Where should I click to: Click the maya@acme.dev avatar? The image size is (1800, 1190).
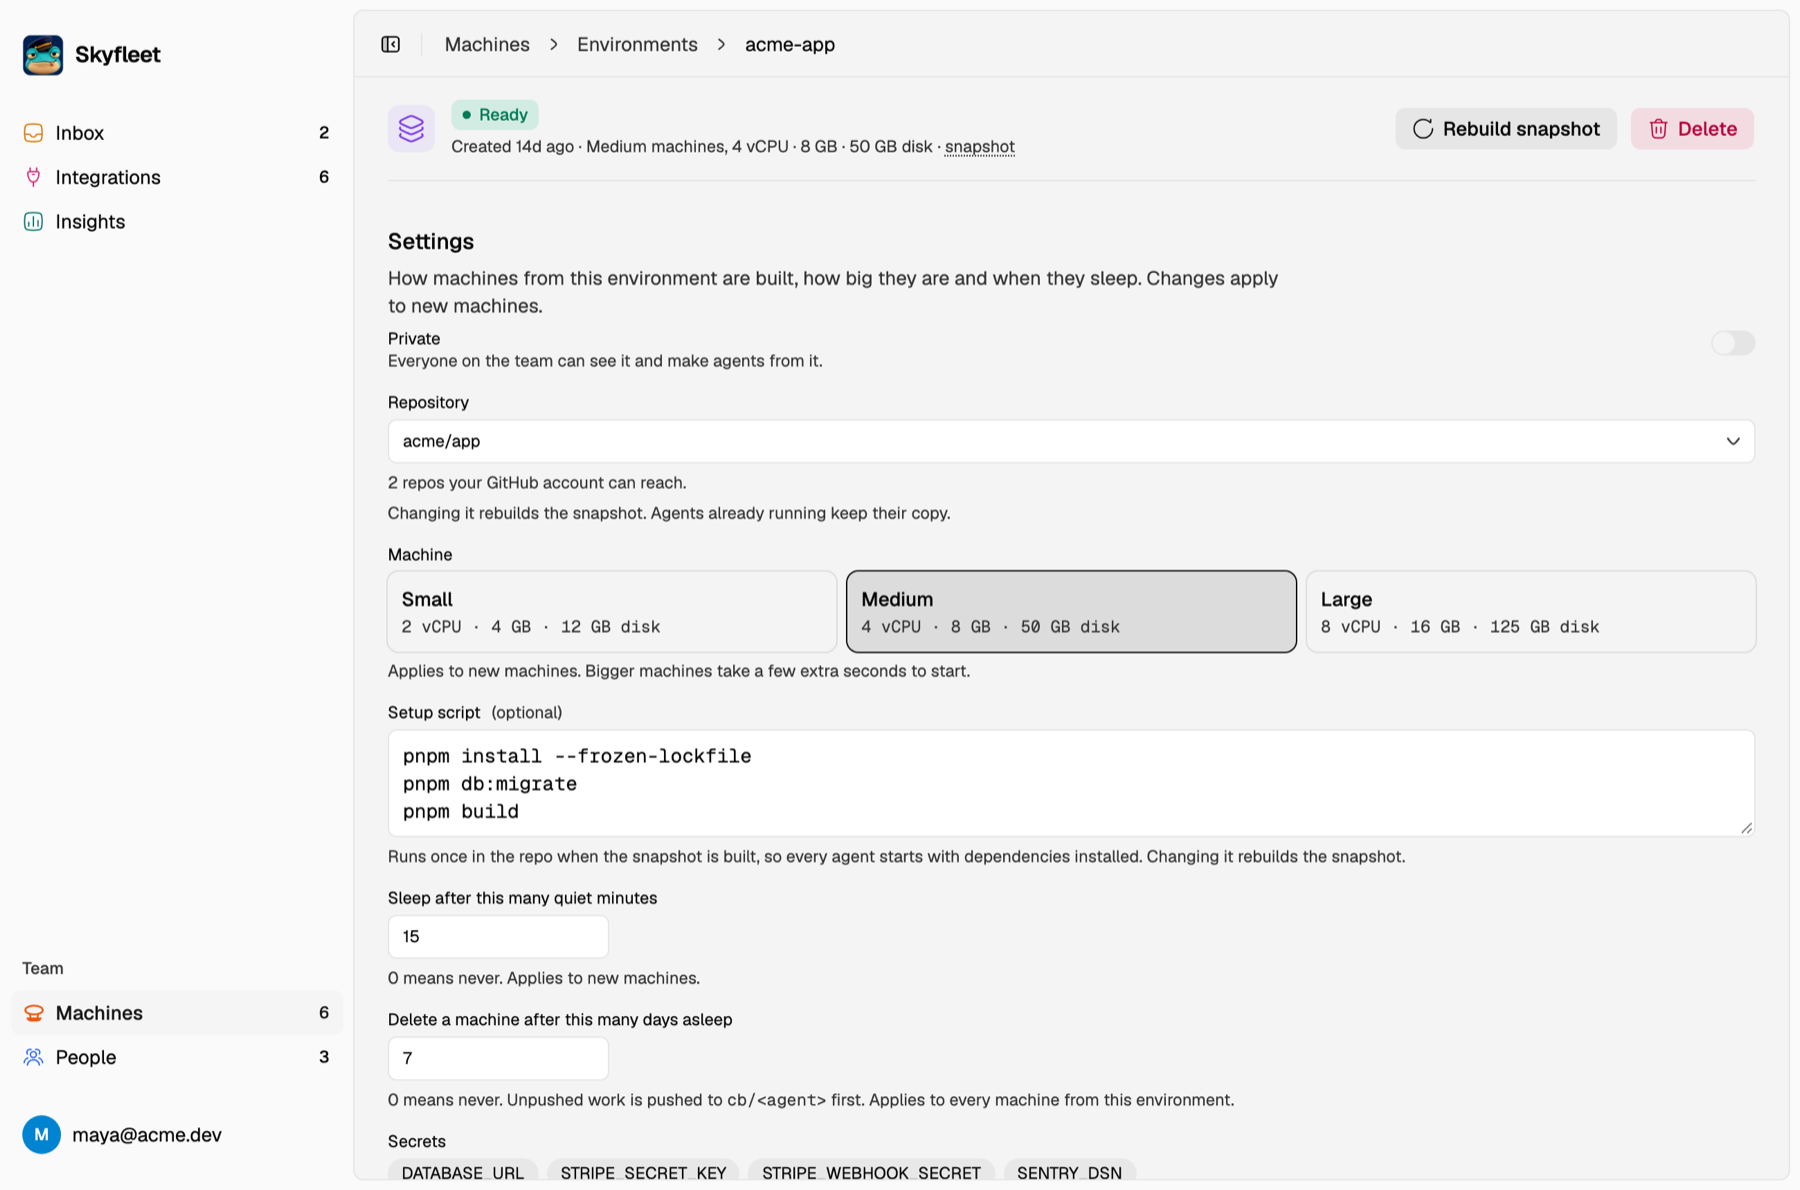click(41, 1135)
